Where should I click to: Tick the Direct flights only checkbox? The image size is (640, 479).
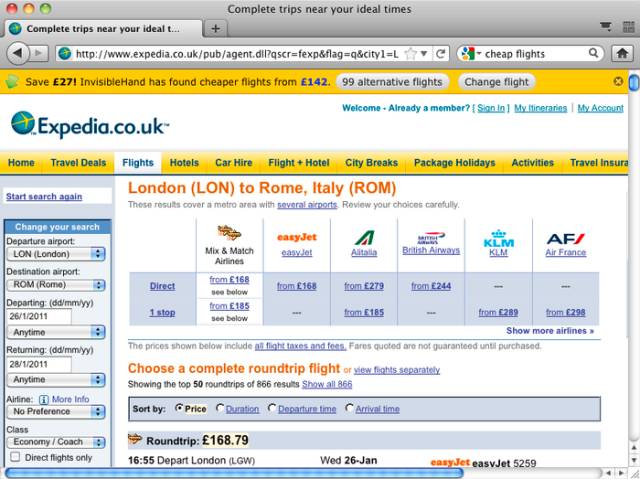click(15, 457)
